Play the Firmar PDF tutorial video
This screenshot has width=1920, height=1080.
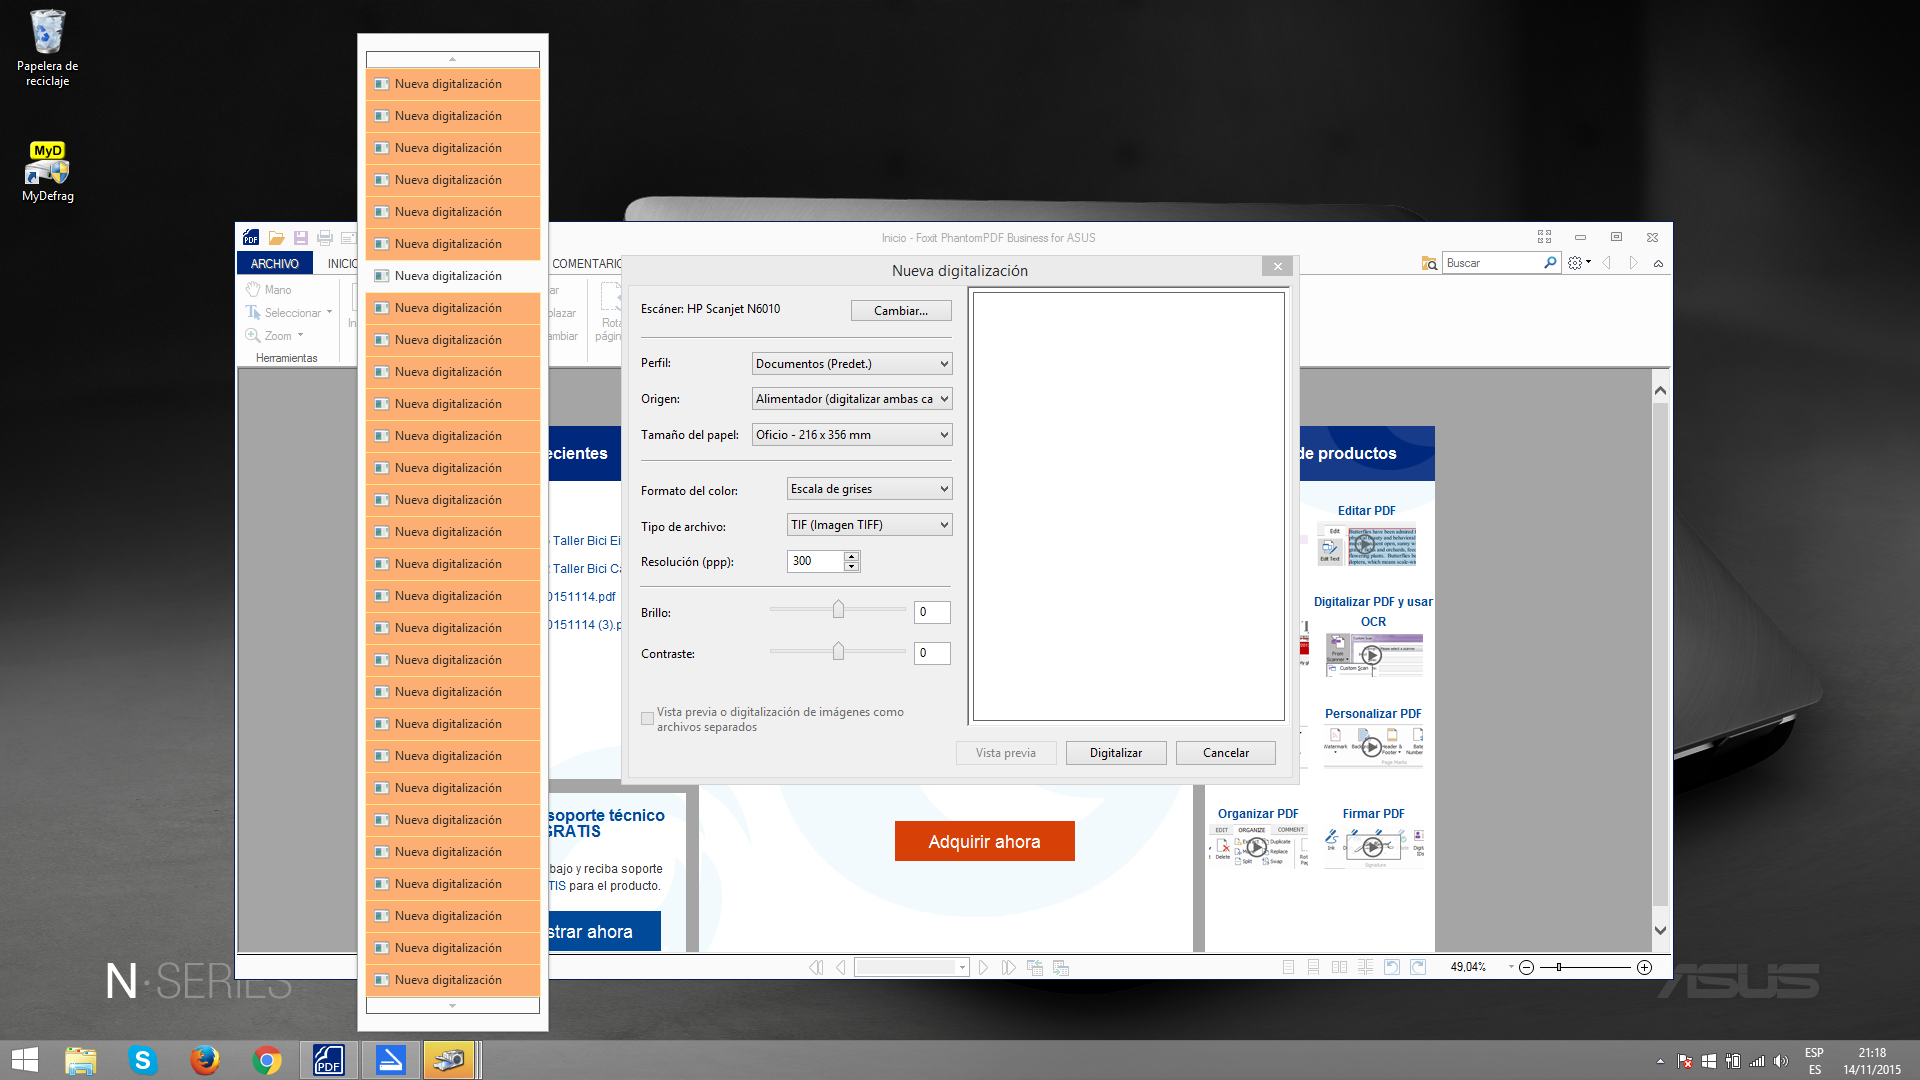point(1373,847)
